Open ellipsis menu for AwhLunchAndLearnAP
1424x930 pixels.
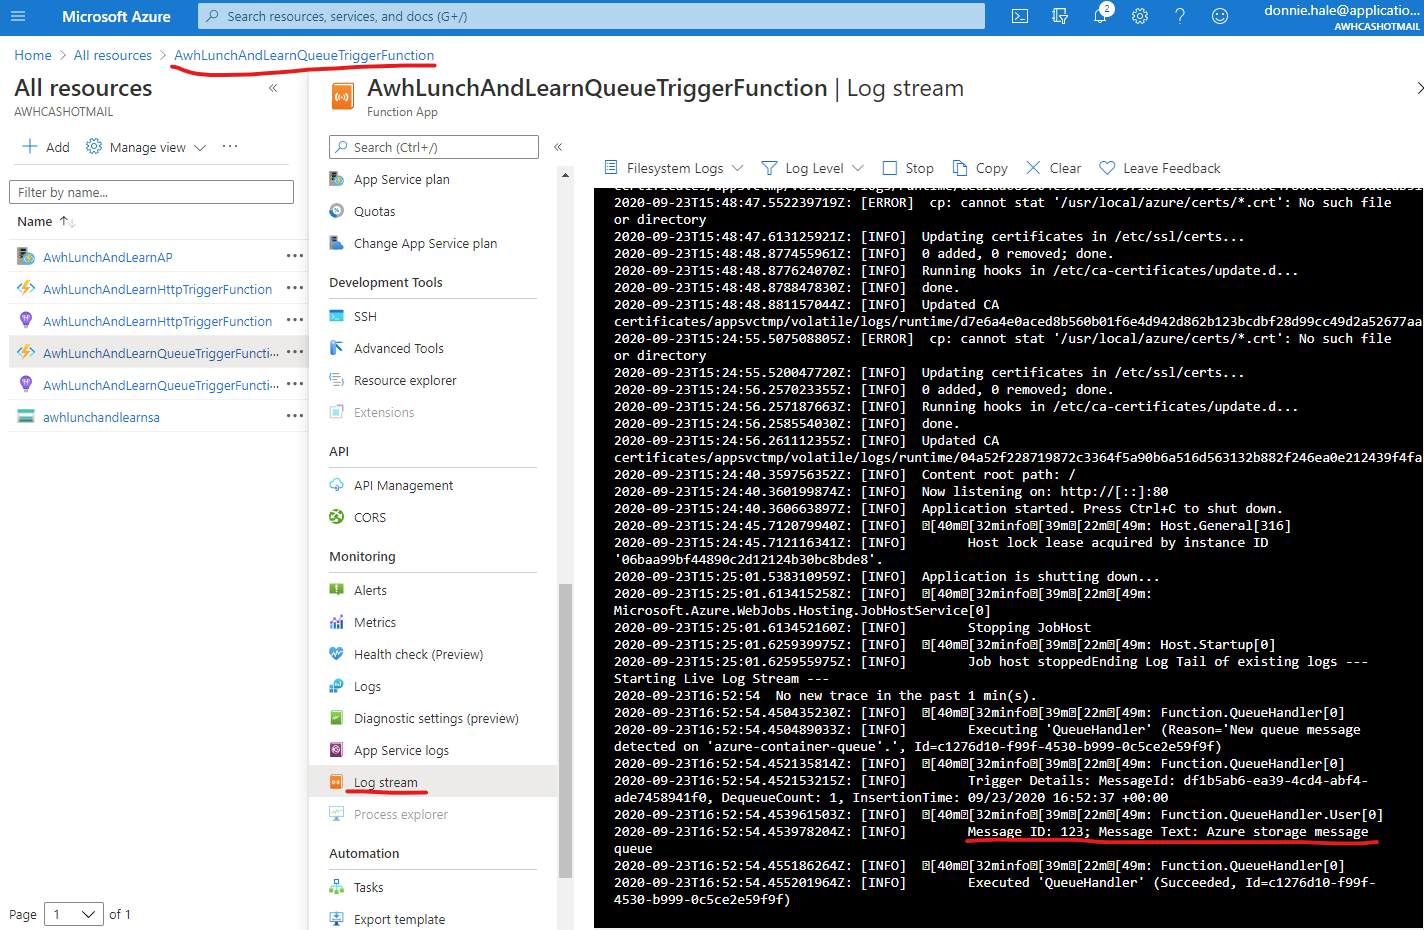click(x=295, y=257)
